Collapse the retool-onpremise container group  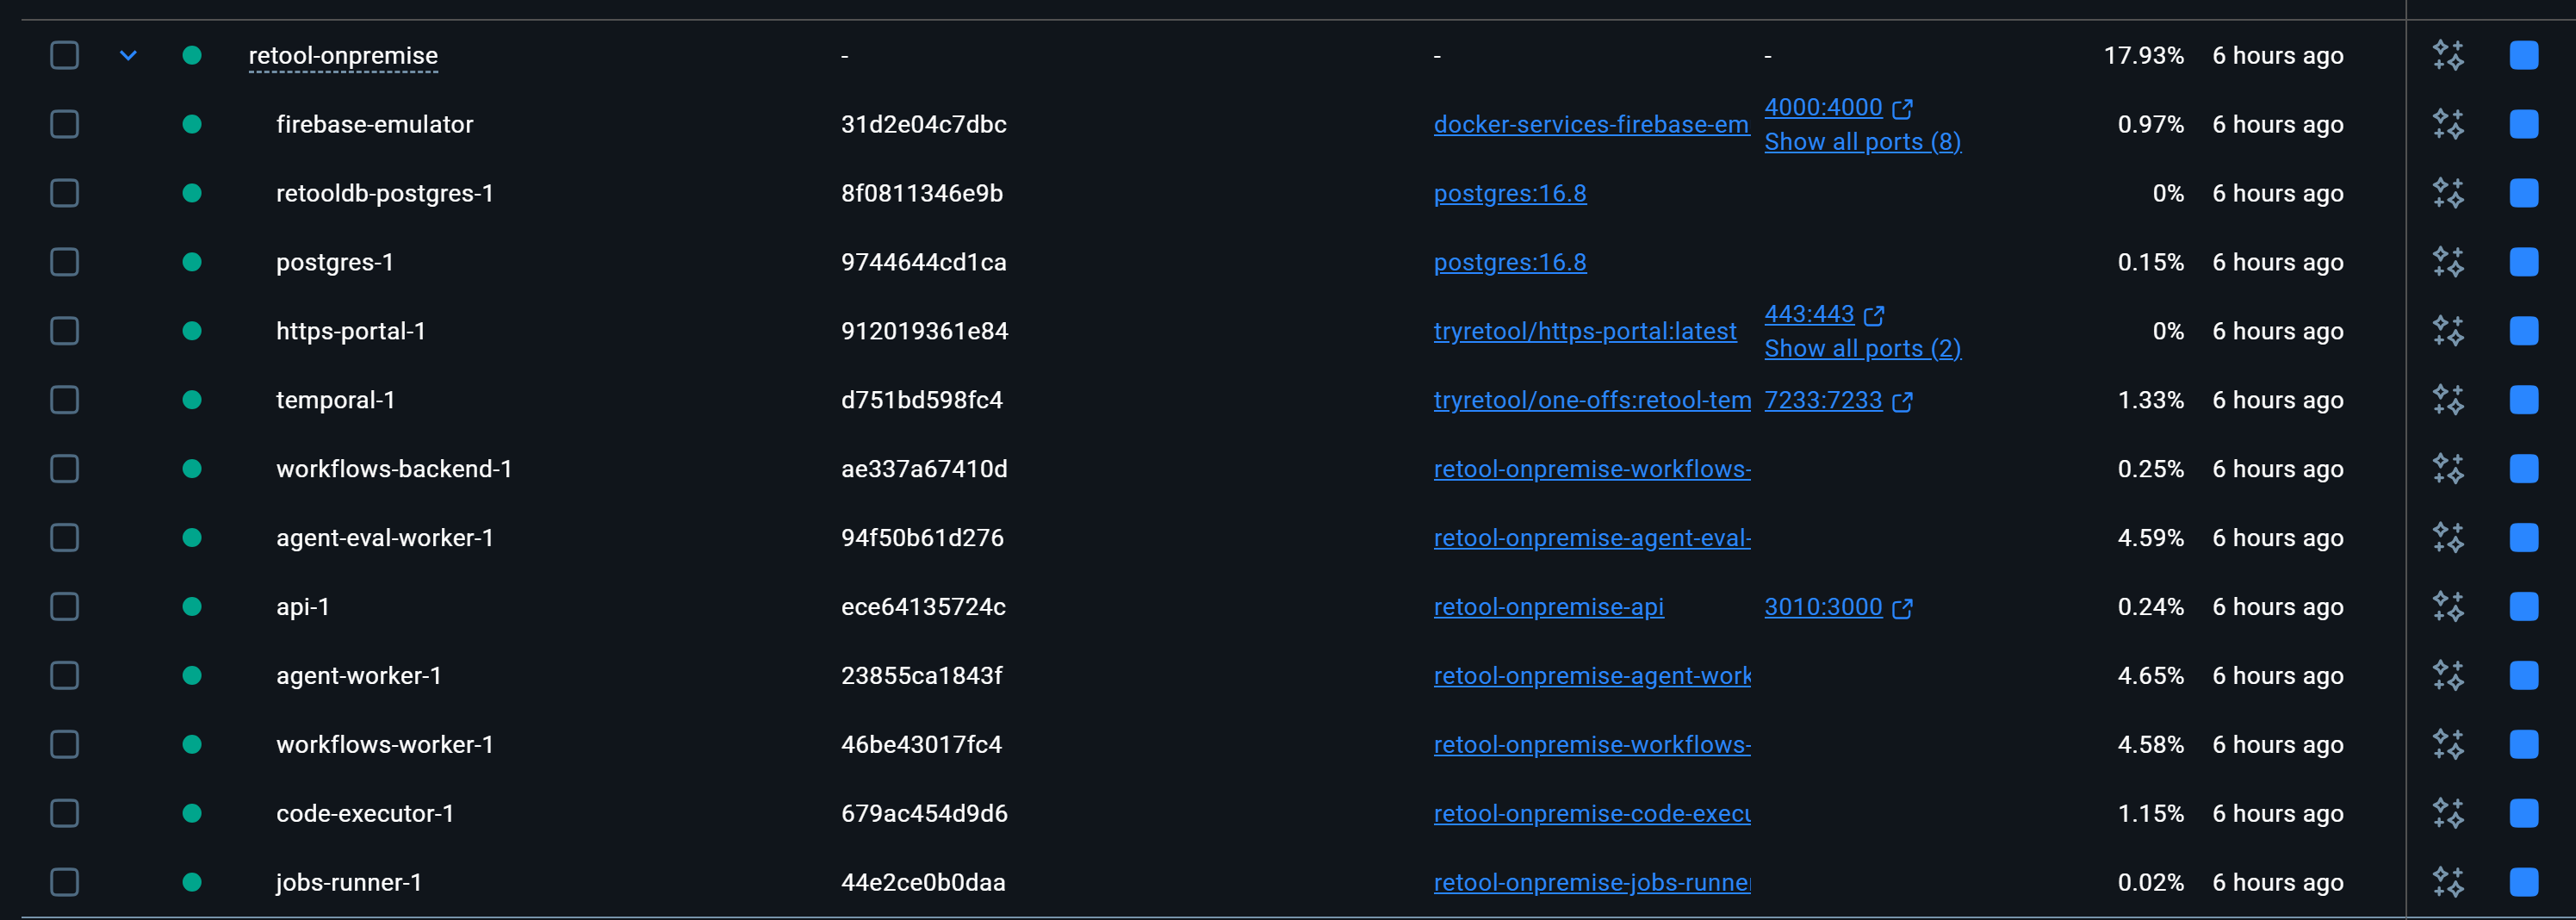(x=128, y=55)
